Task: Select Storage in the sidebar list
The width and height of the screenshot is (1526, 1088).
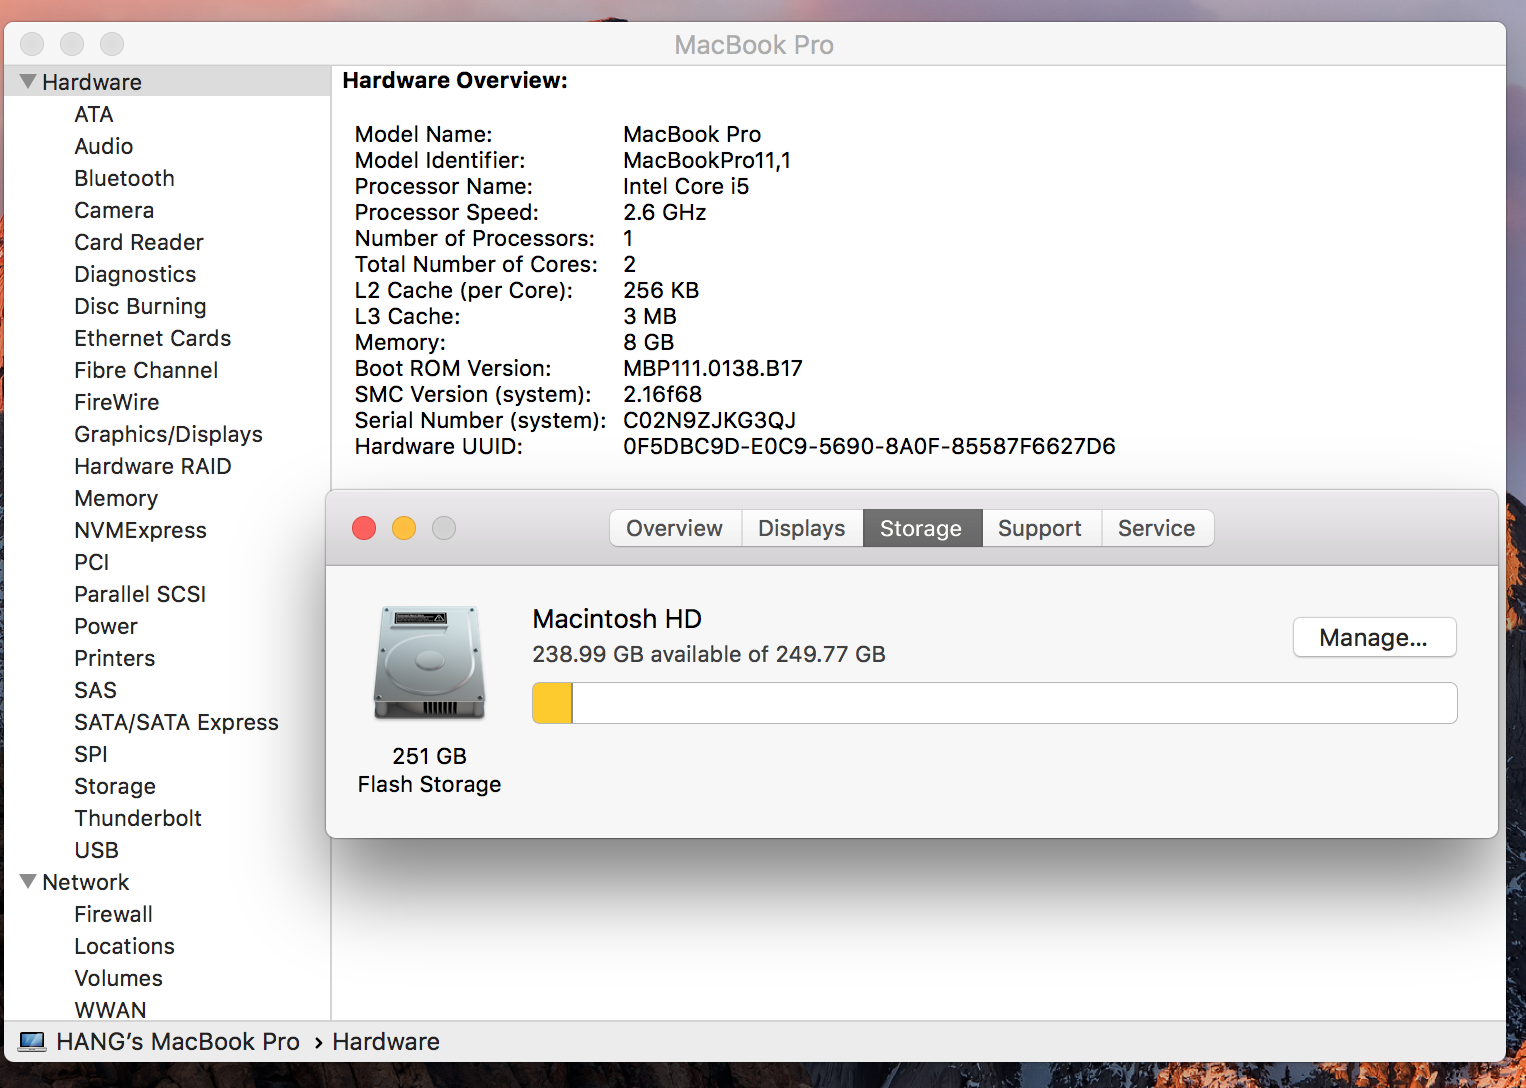Action: point(115,786)
